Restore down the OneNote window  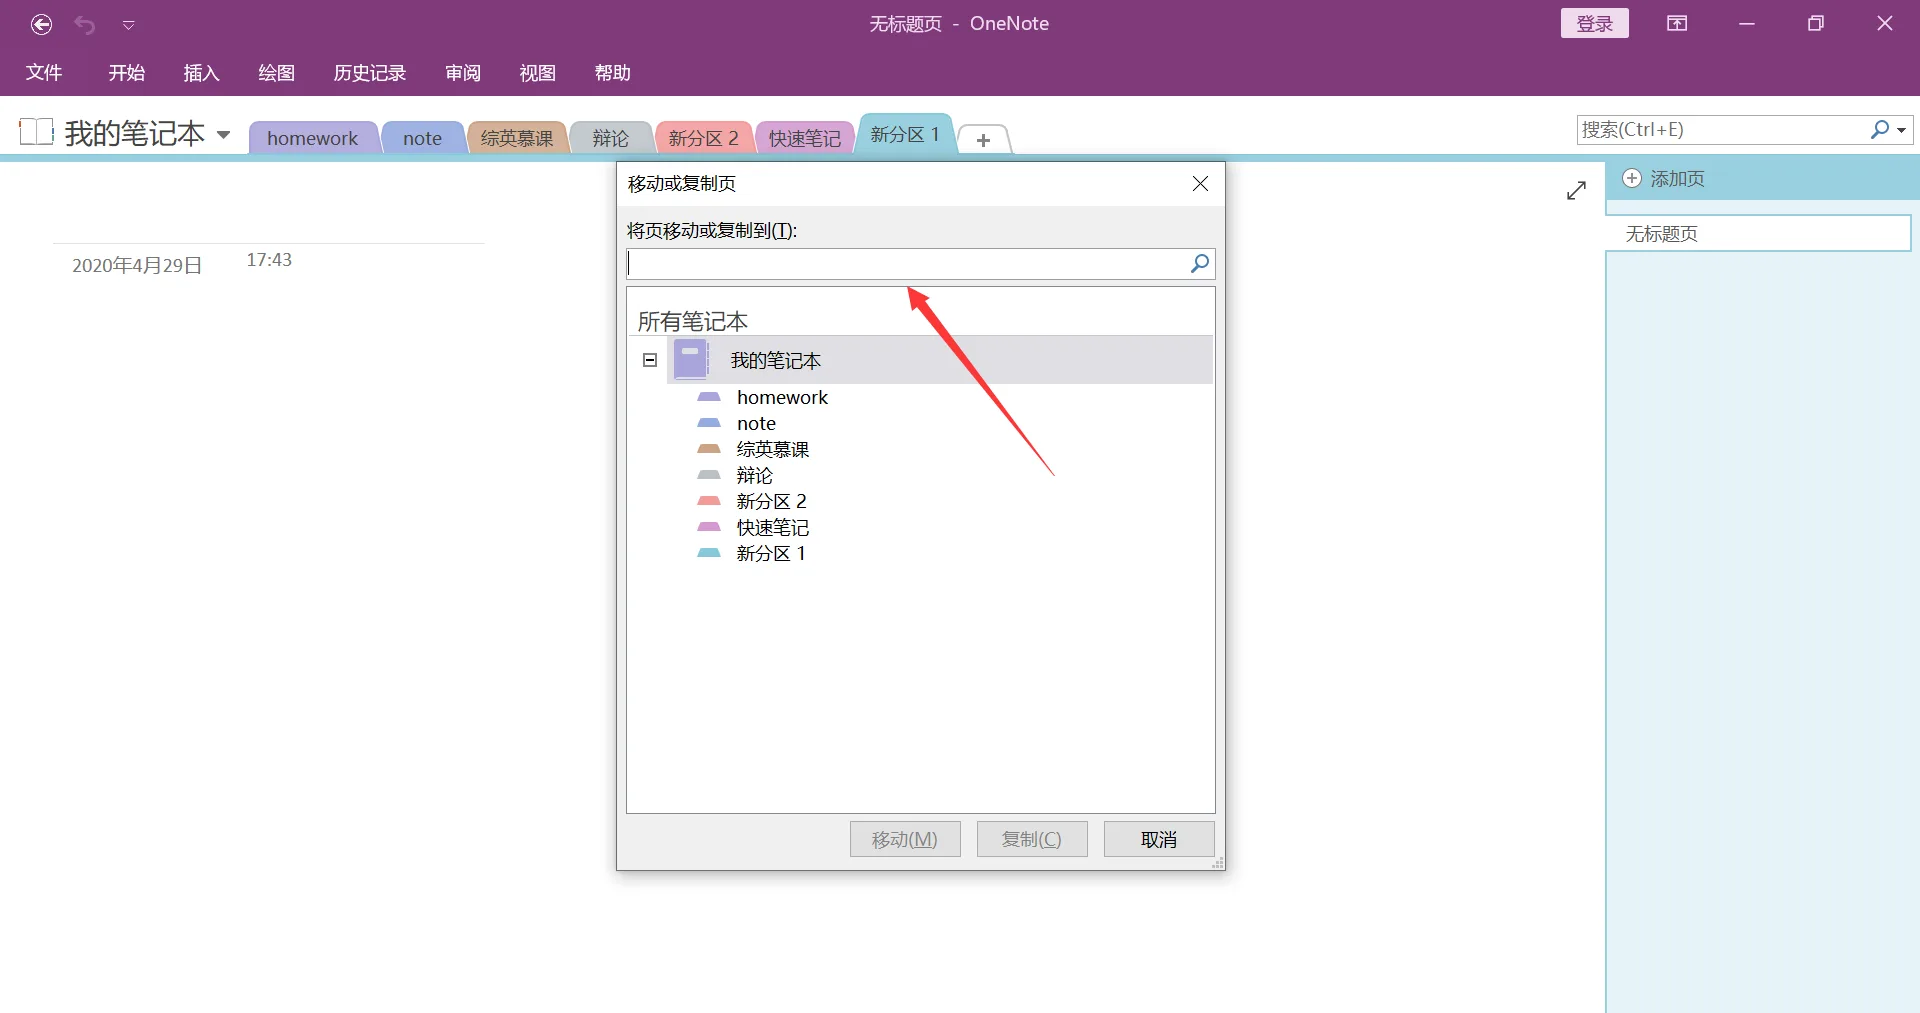[1816, 24]
